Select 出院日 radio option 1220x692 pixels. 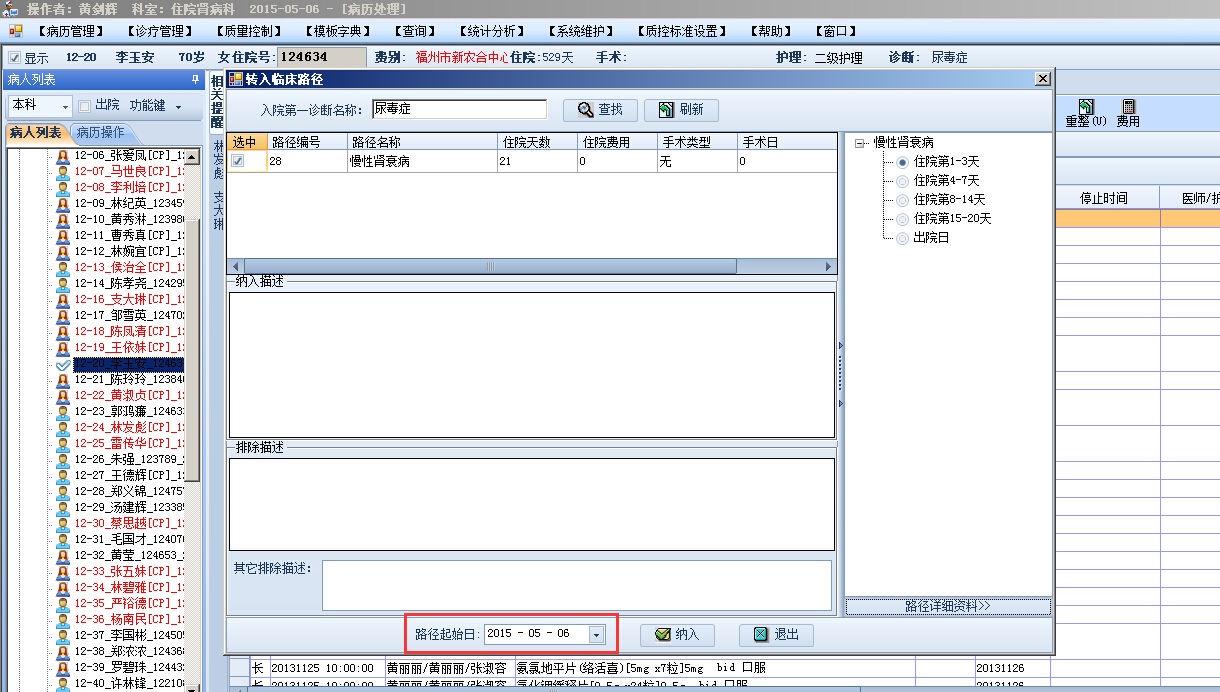902,237
